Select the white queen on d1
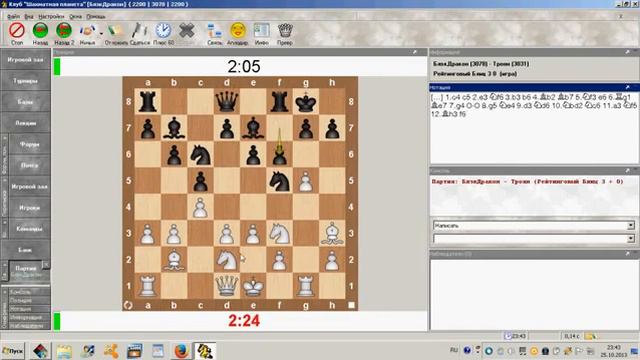The image size is (640, 360). pyautogui.click(x=227, y=286)
